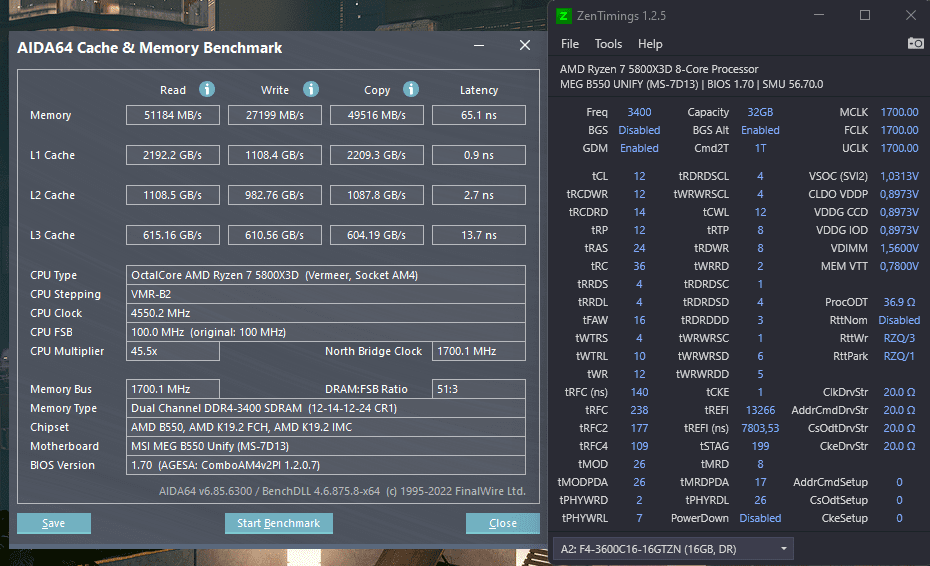Click the Chipset field AMD B550
930x566 pixels.
[x=326, y=427]
